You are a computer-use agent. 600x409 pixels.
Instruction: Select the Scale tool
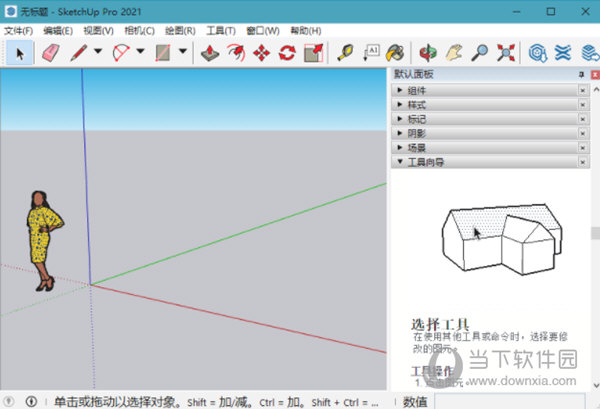[x=313, y=53]
